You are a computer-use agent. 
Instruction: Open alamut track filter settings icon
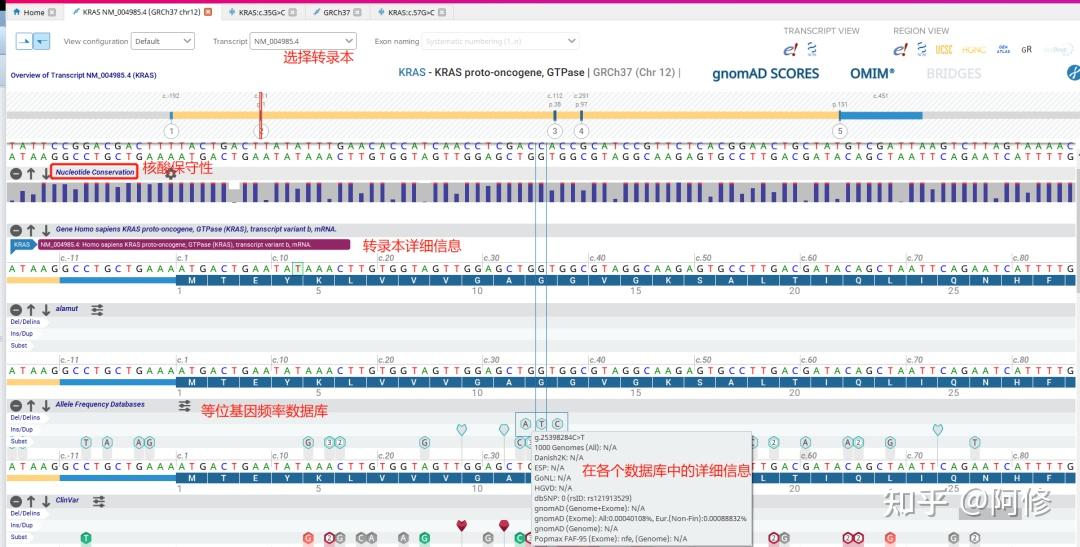coord(97,310)
